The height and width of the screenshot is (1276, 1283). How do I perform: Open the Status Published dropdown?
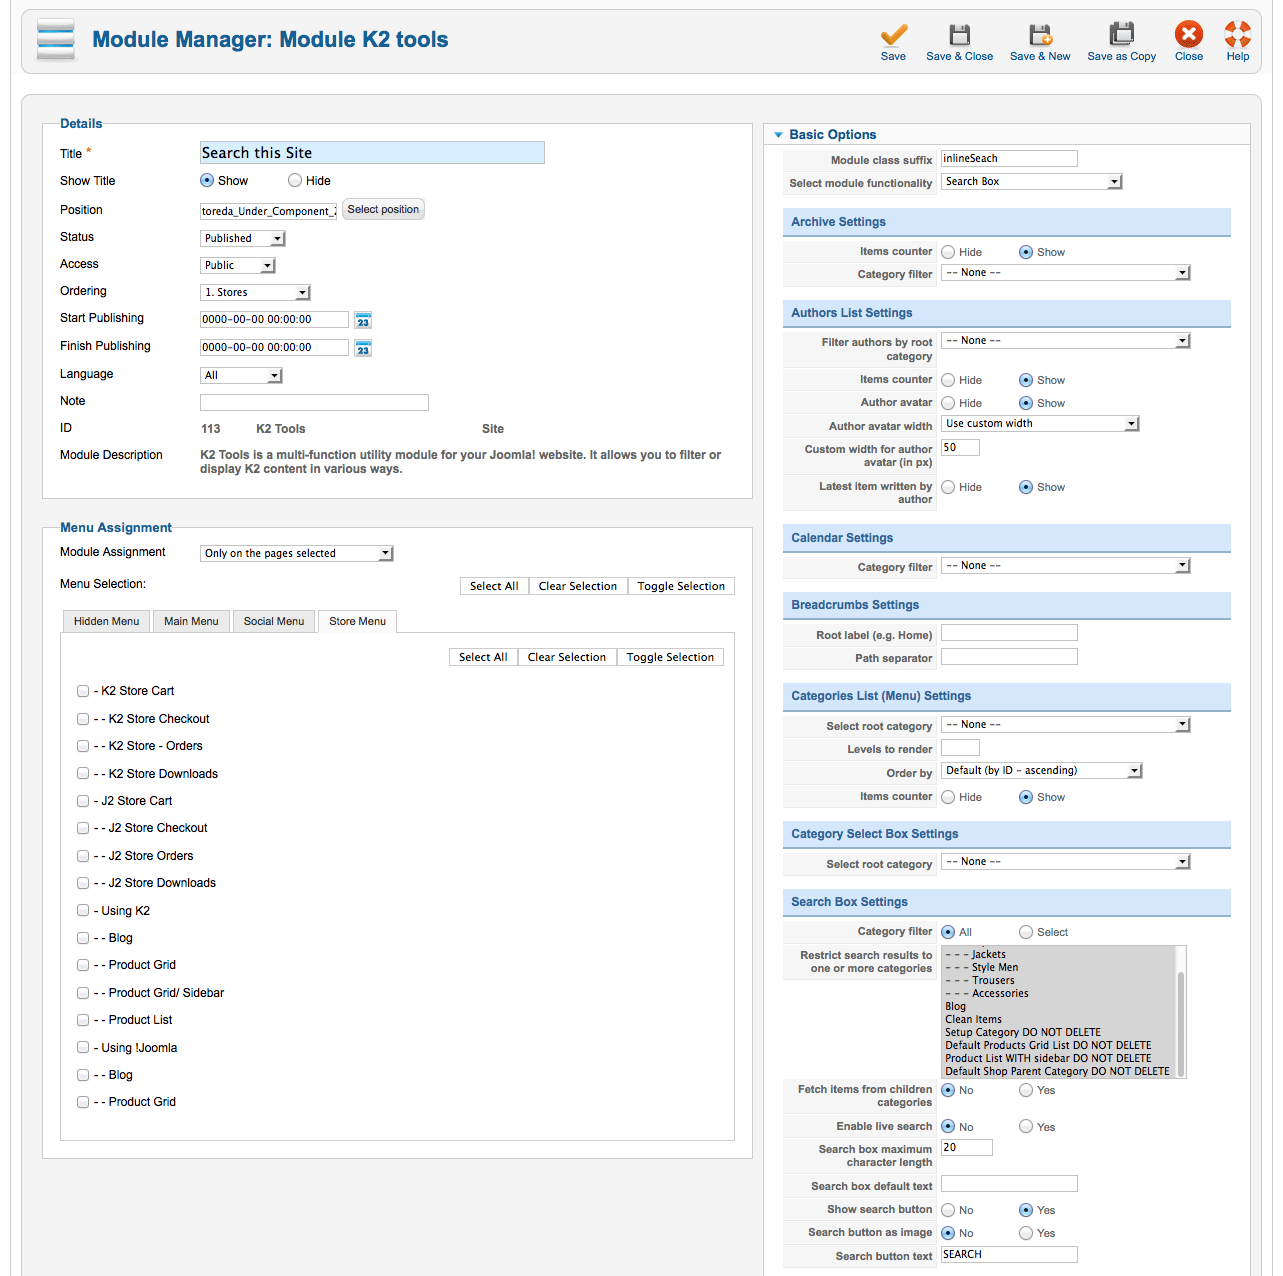(243, 239)
